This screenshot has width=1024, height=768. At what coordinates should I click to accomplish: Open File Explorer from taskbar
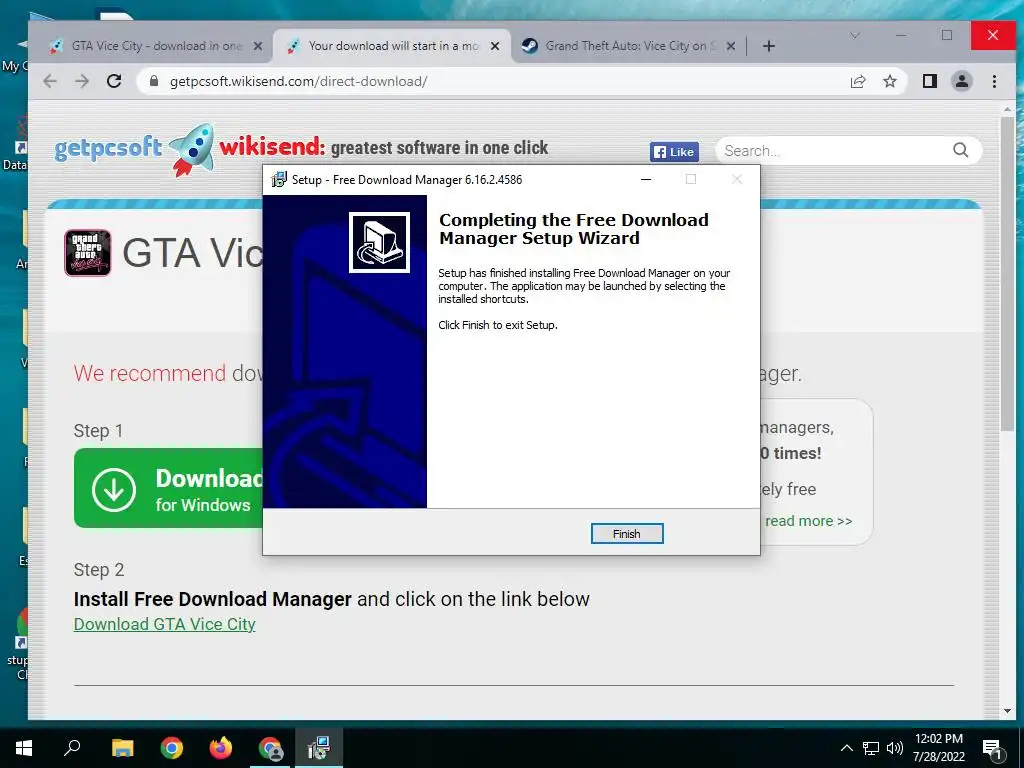tap(122, 748)
